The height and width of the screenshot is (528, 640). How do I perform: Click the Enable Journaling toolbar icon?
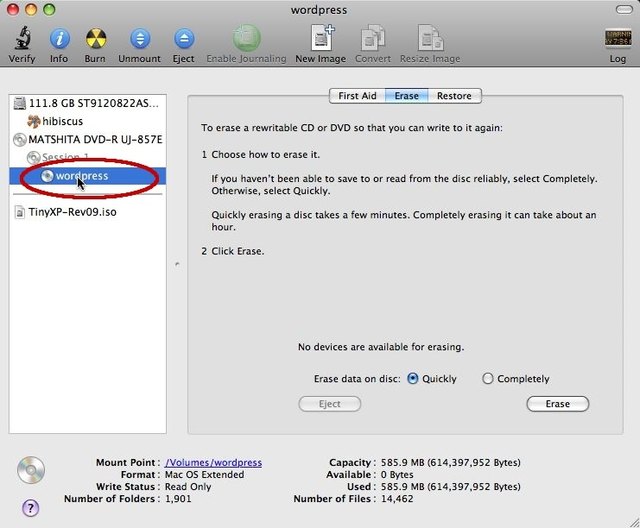tap(246, 38)
